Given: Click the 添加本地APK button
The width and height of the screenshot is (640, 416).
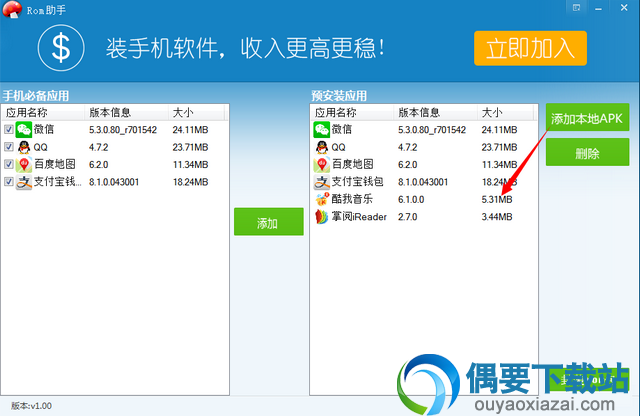Looking at the screenshot, I should pos(587,118).
